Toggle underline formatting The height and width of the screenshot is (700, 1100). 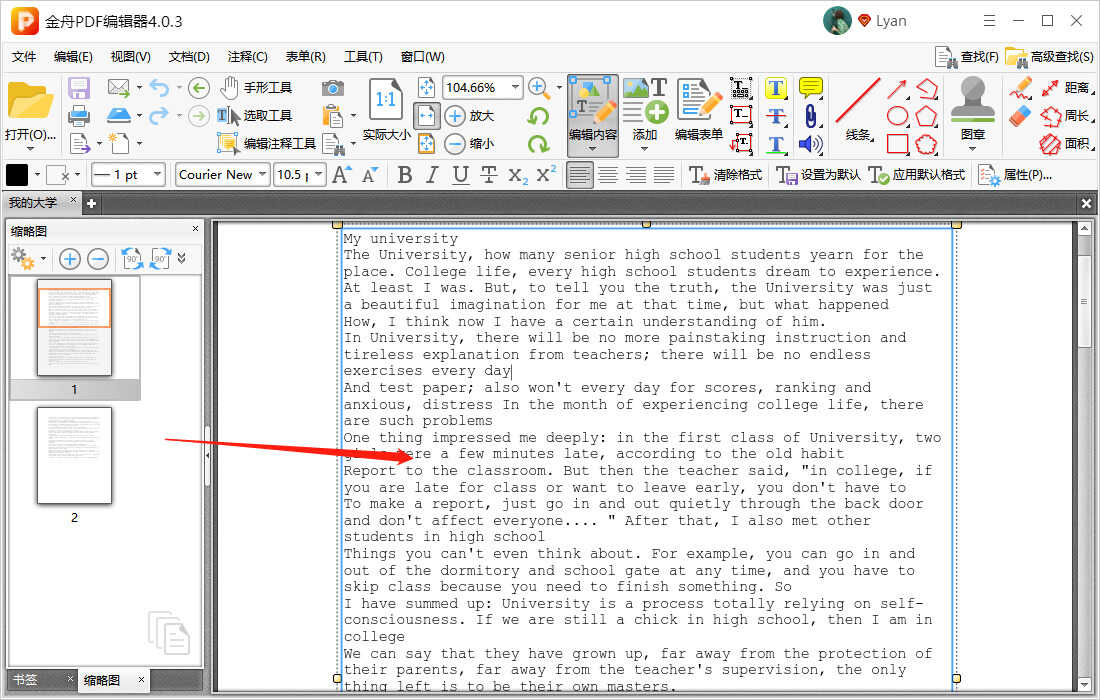click(460, 175)
